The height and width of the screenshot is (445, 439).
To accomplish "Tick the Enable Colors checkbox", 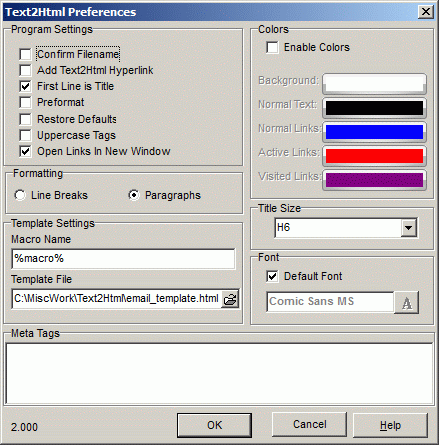I will point(272,47).
